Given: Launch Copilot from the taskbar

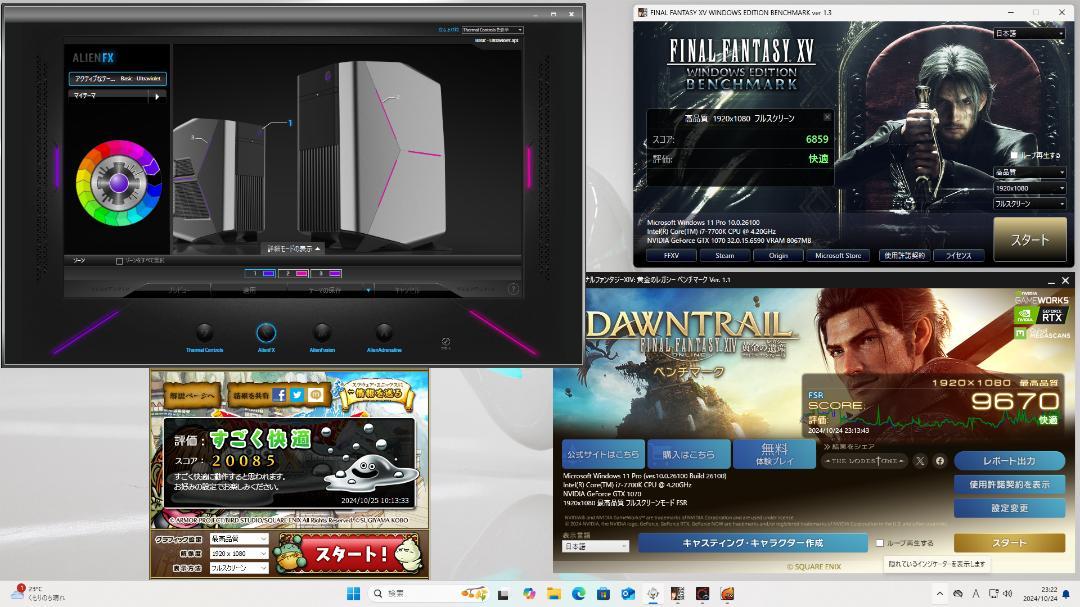Looking at the screenshot, I should pos(529,594).
